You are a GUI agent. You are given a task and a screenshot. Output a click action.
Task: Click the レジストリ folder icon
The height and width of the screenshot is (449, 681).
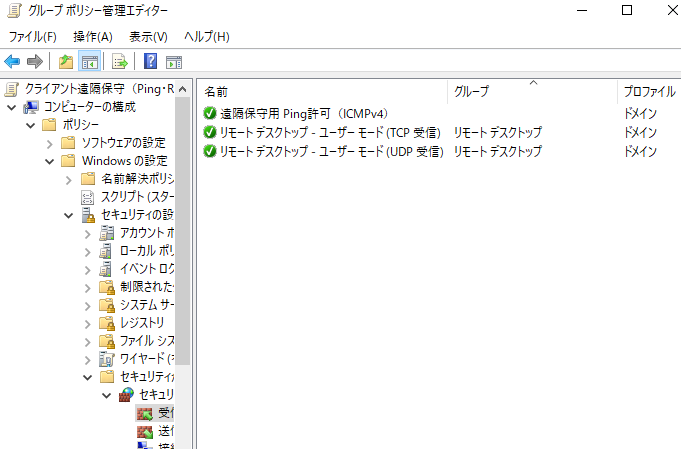tap(107, 323)
